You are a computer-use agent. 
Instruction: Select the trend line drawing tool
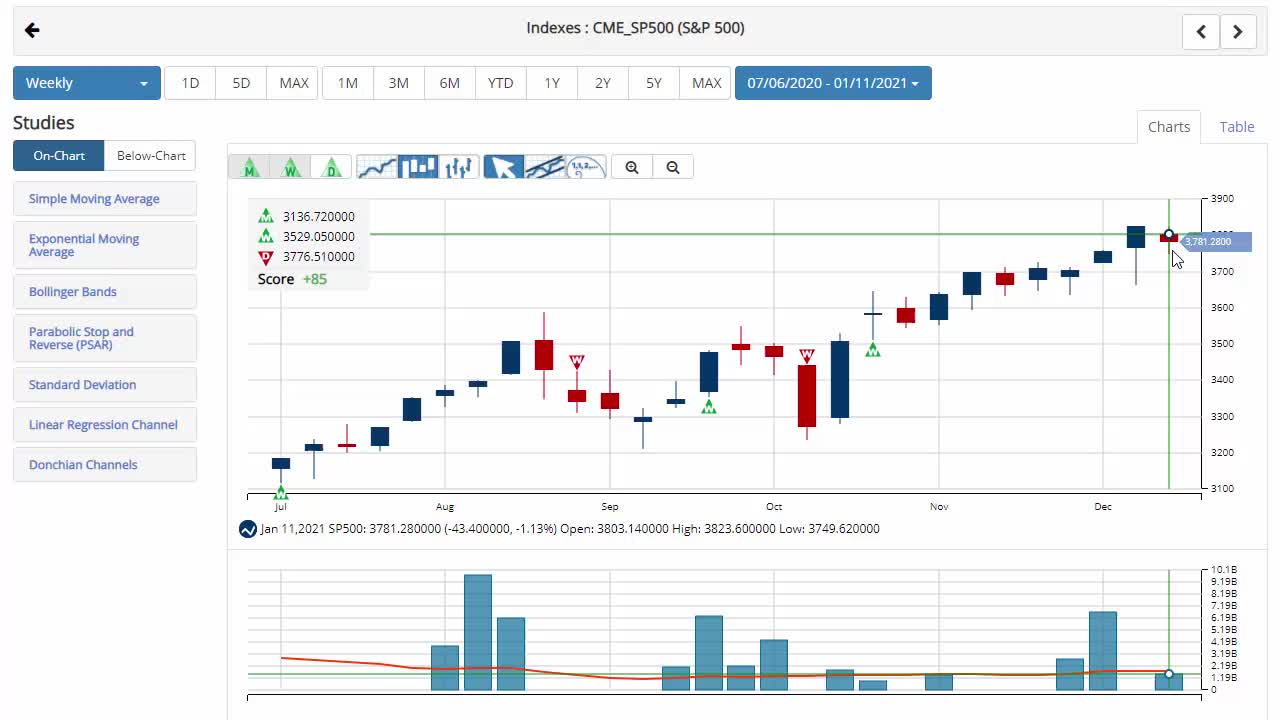[x=545, y=167]
